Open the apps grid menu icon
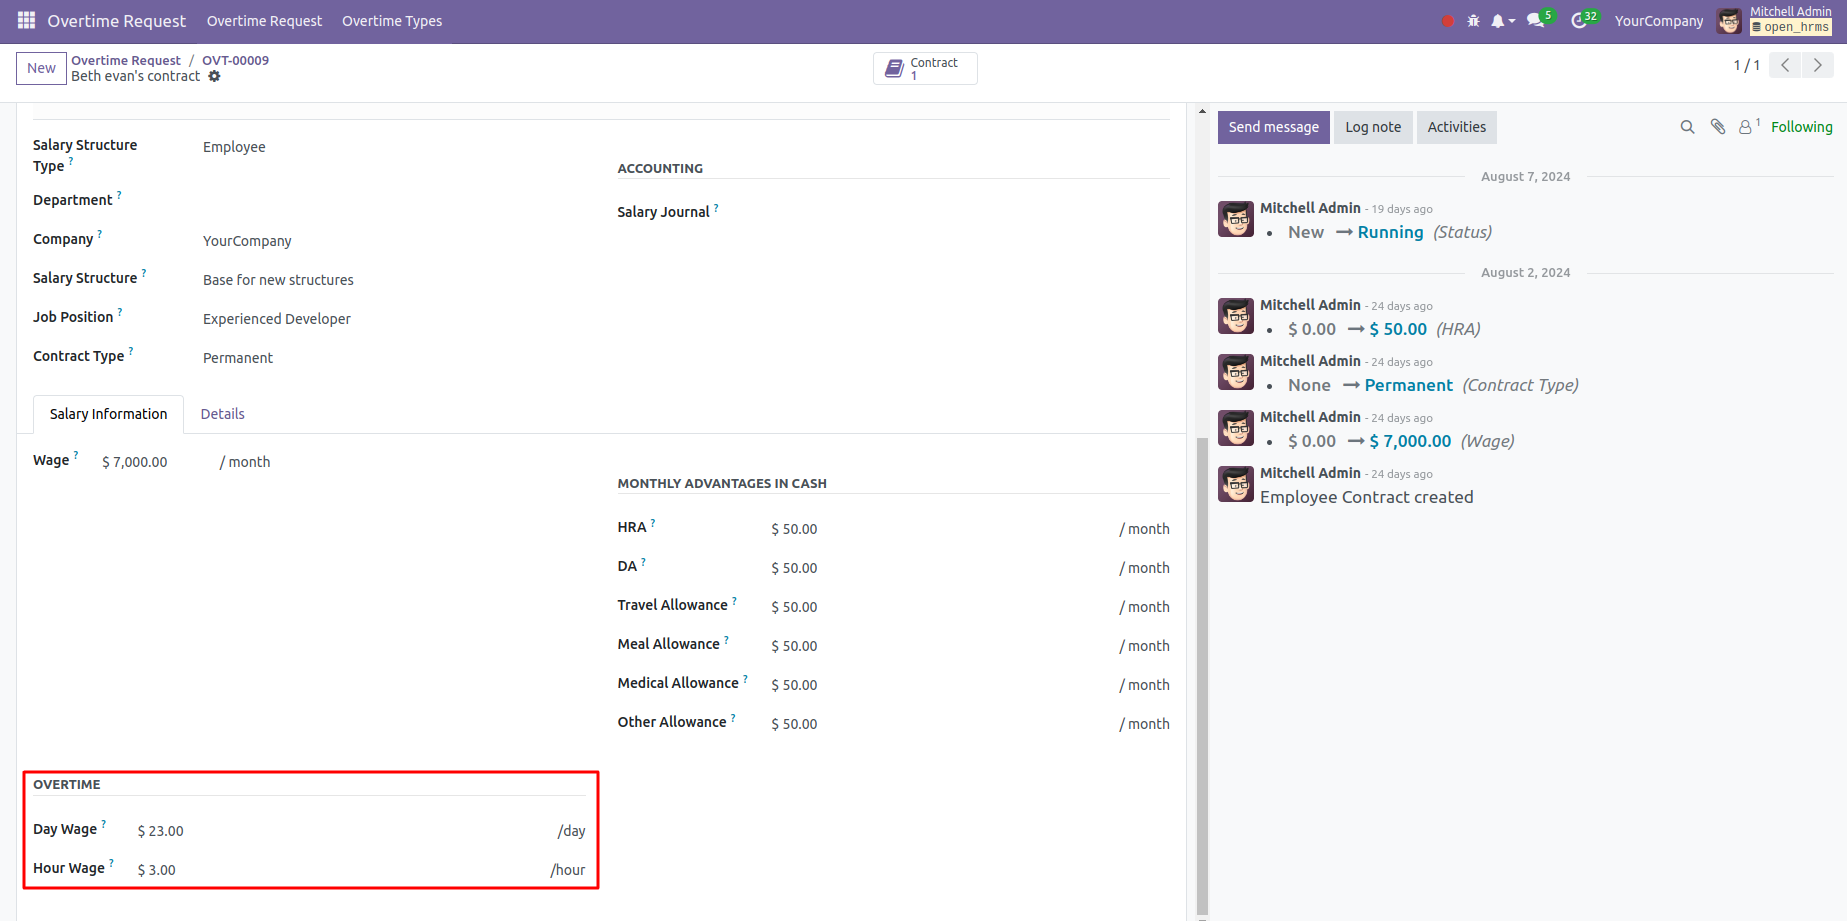Viewport: 1847px width, 921px height. tap(26, 21)
